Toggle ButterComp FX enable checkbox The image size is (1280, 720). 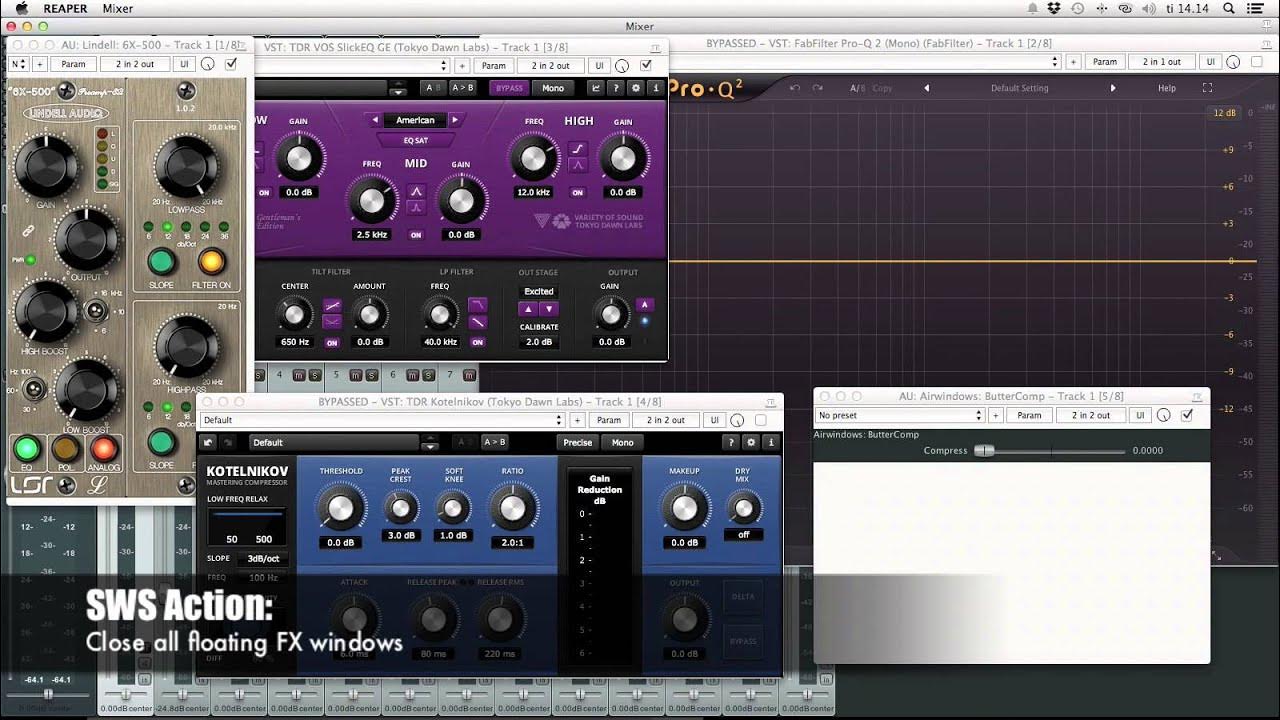coord(1187,415)
